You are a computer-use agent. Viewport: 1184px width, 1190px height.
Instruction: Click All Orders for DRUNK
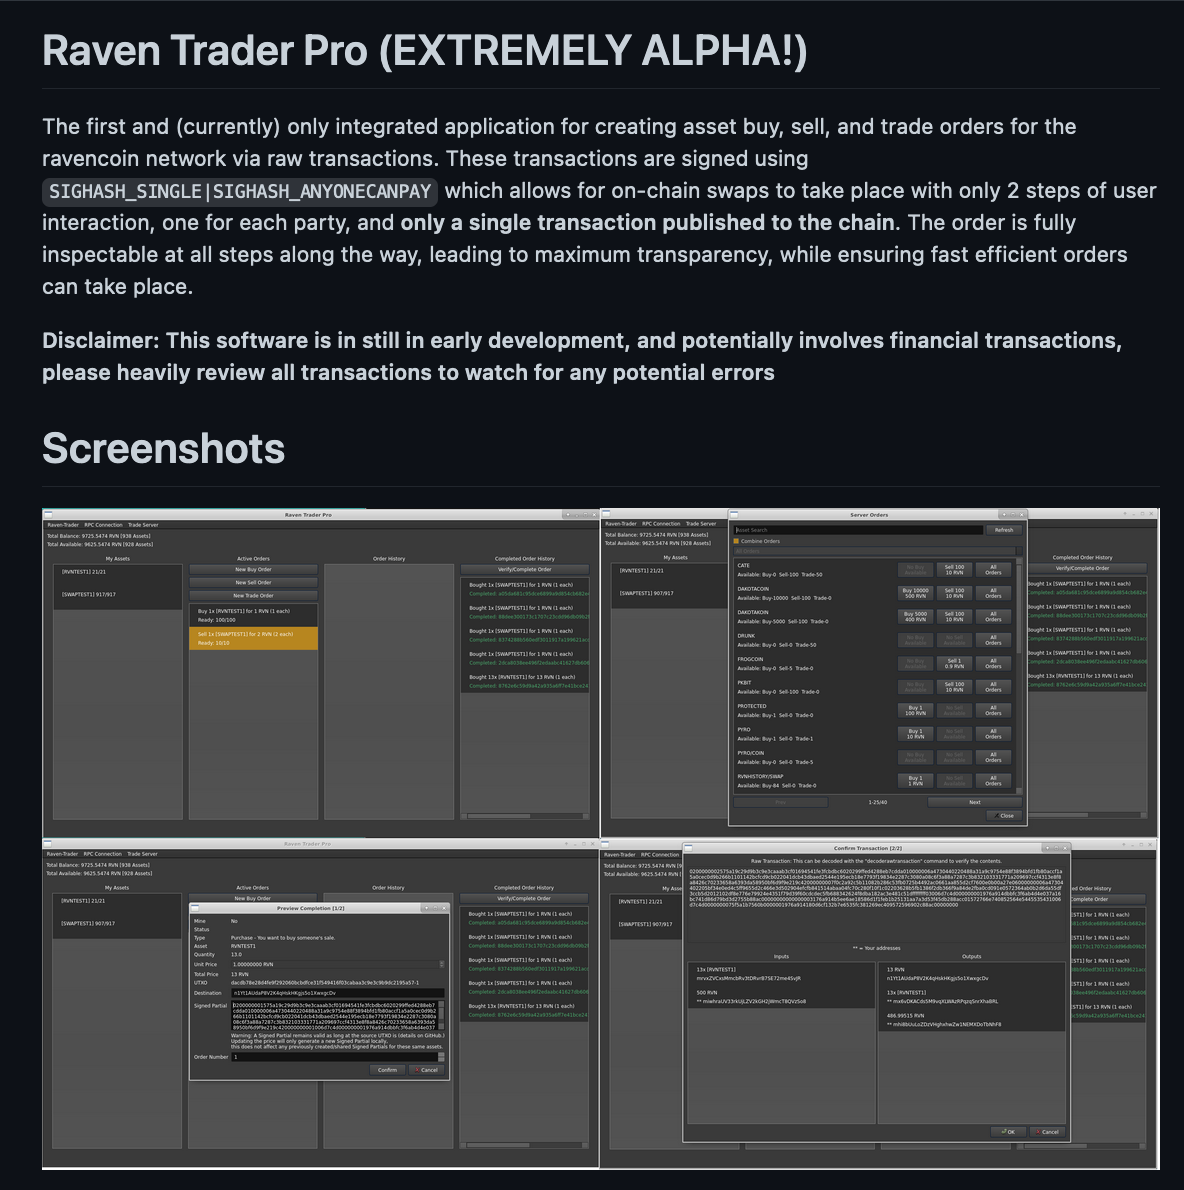click(x=993, y=641)
